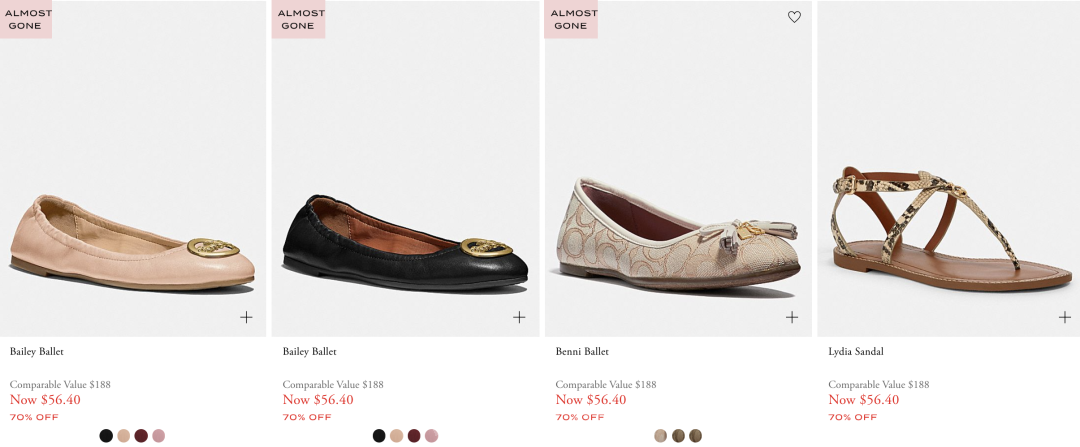Click plus quick-view icon on Lydia Sandal

(1065, 317)
